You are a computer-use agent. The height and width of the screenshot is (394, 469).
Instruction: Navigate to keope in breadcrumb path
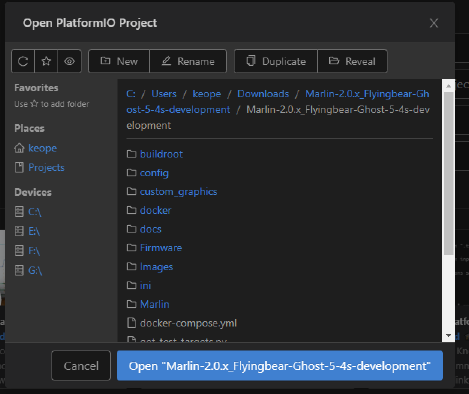coord(207,94)
